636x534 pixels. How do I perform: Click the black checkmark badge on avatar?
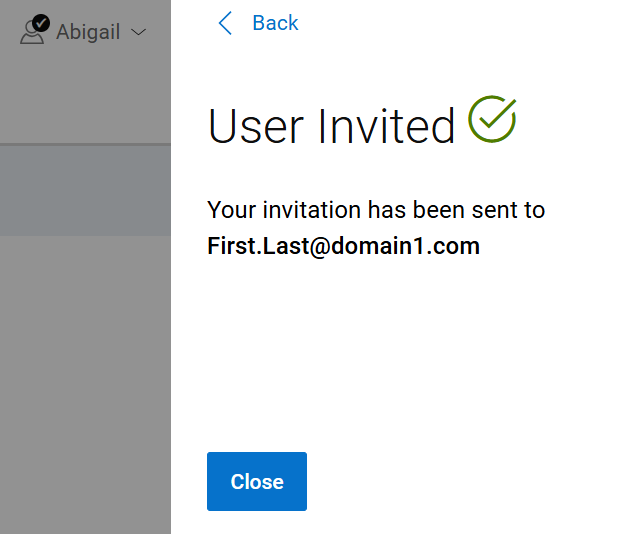pyautogui.click(x=41, y=23)
